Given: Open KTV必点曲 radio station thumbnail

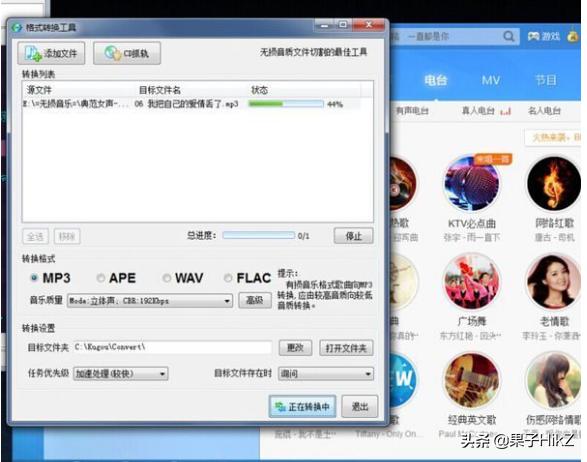Looking at the screenshot, I should (x=472, y=183).
